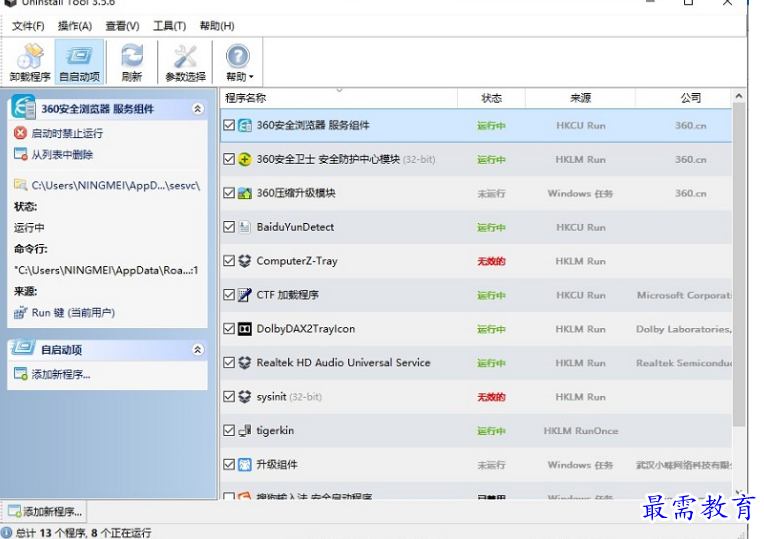Select the 无效的 status of ComputerZ-Tray

pyautogui.click(x=491, y=261)
